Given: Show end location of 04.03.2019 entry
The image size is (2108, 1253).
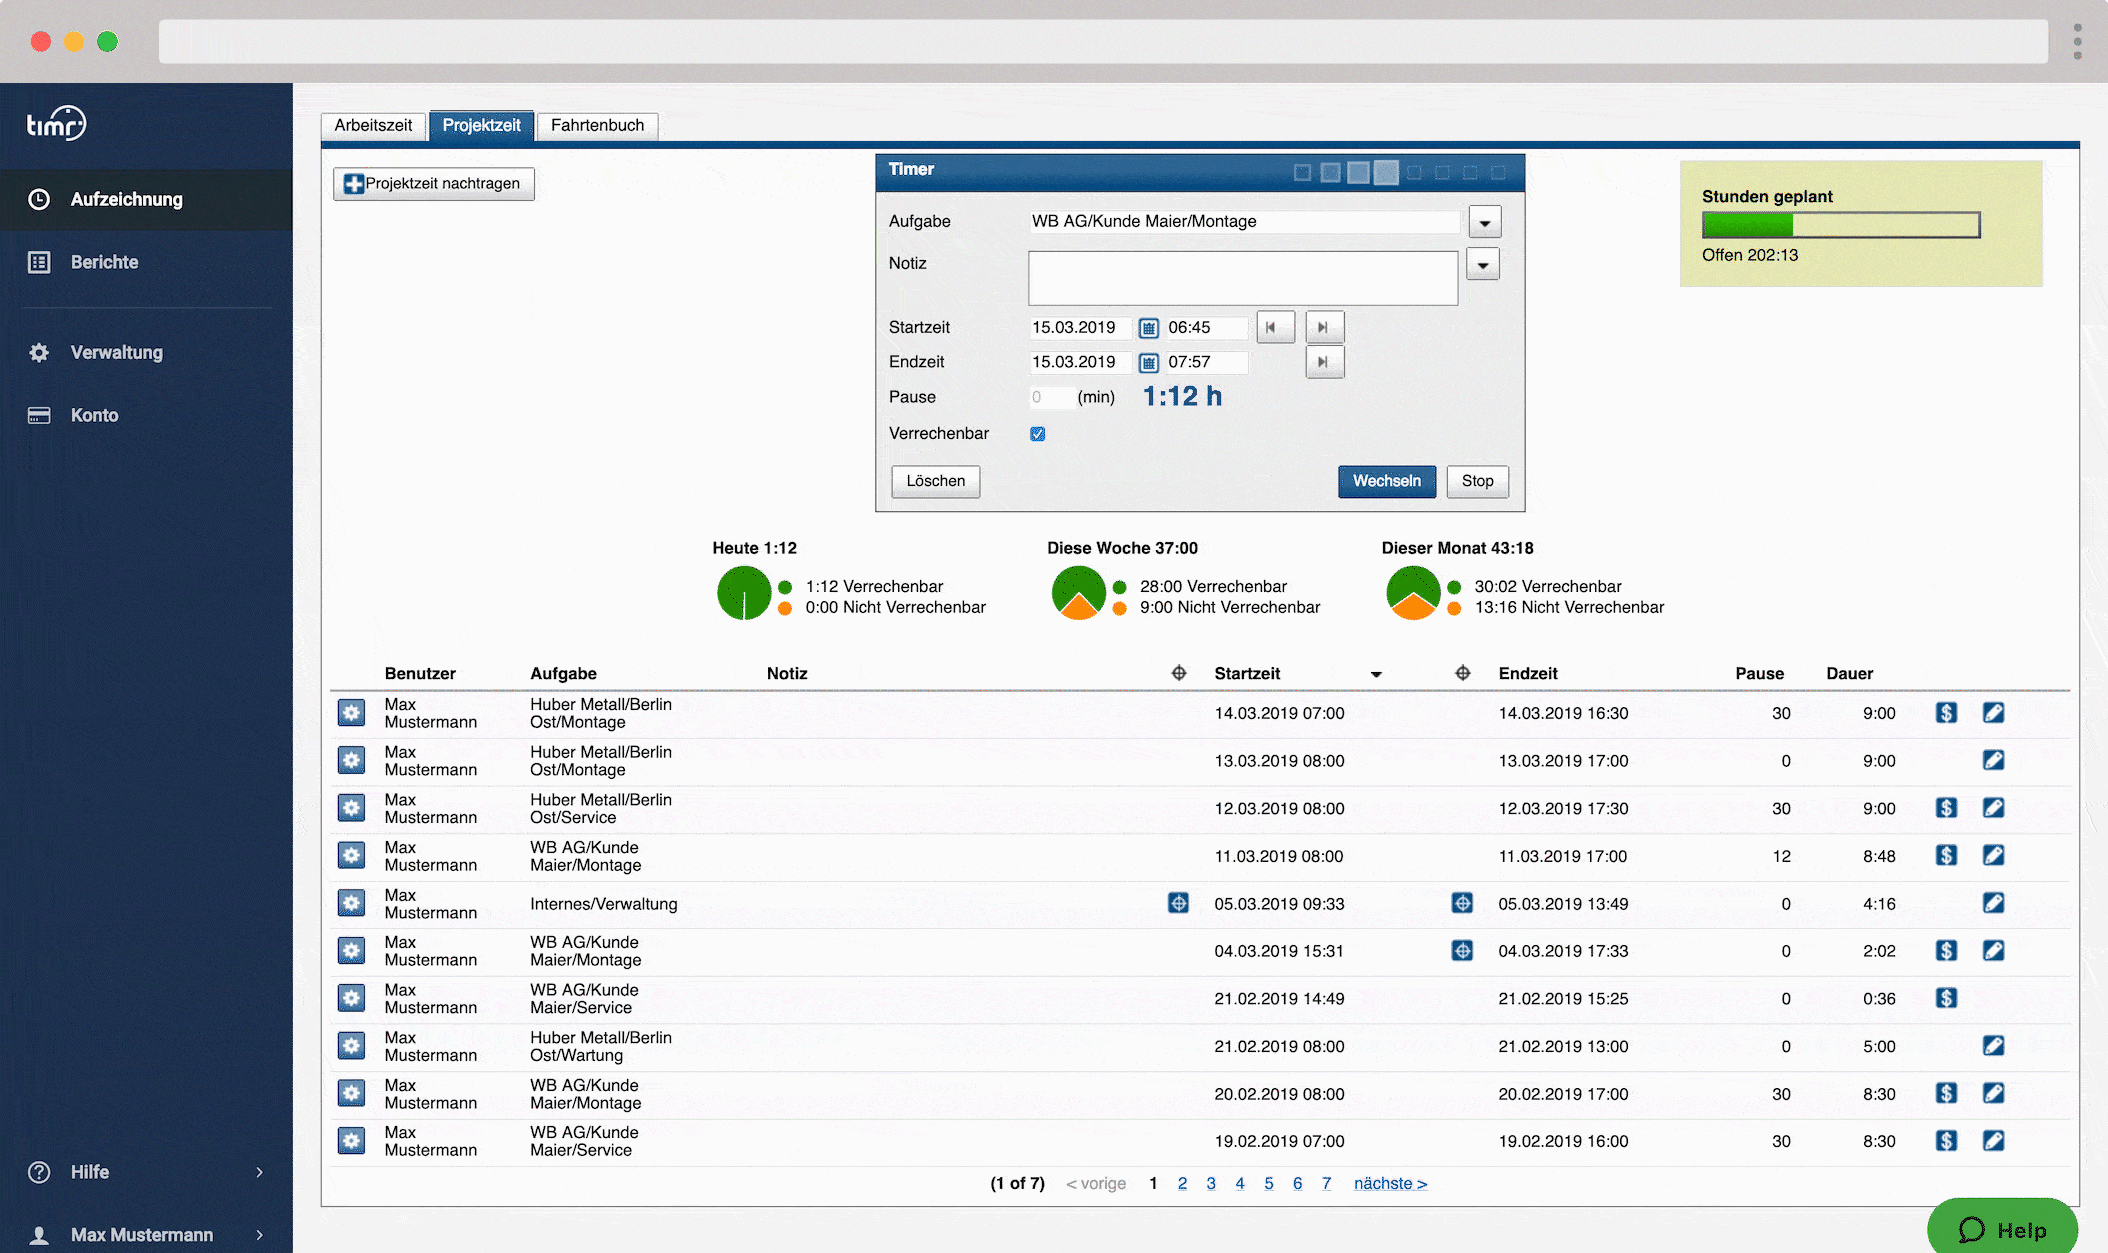Looking at the screenshot, I should pos(1463,950).
